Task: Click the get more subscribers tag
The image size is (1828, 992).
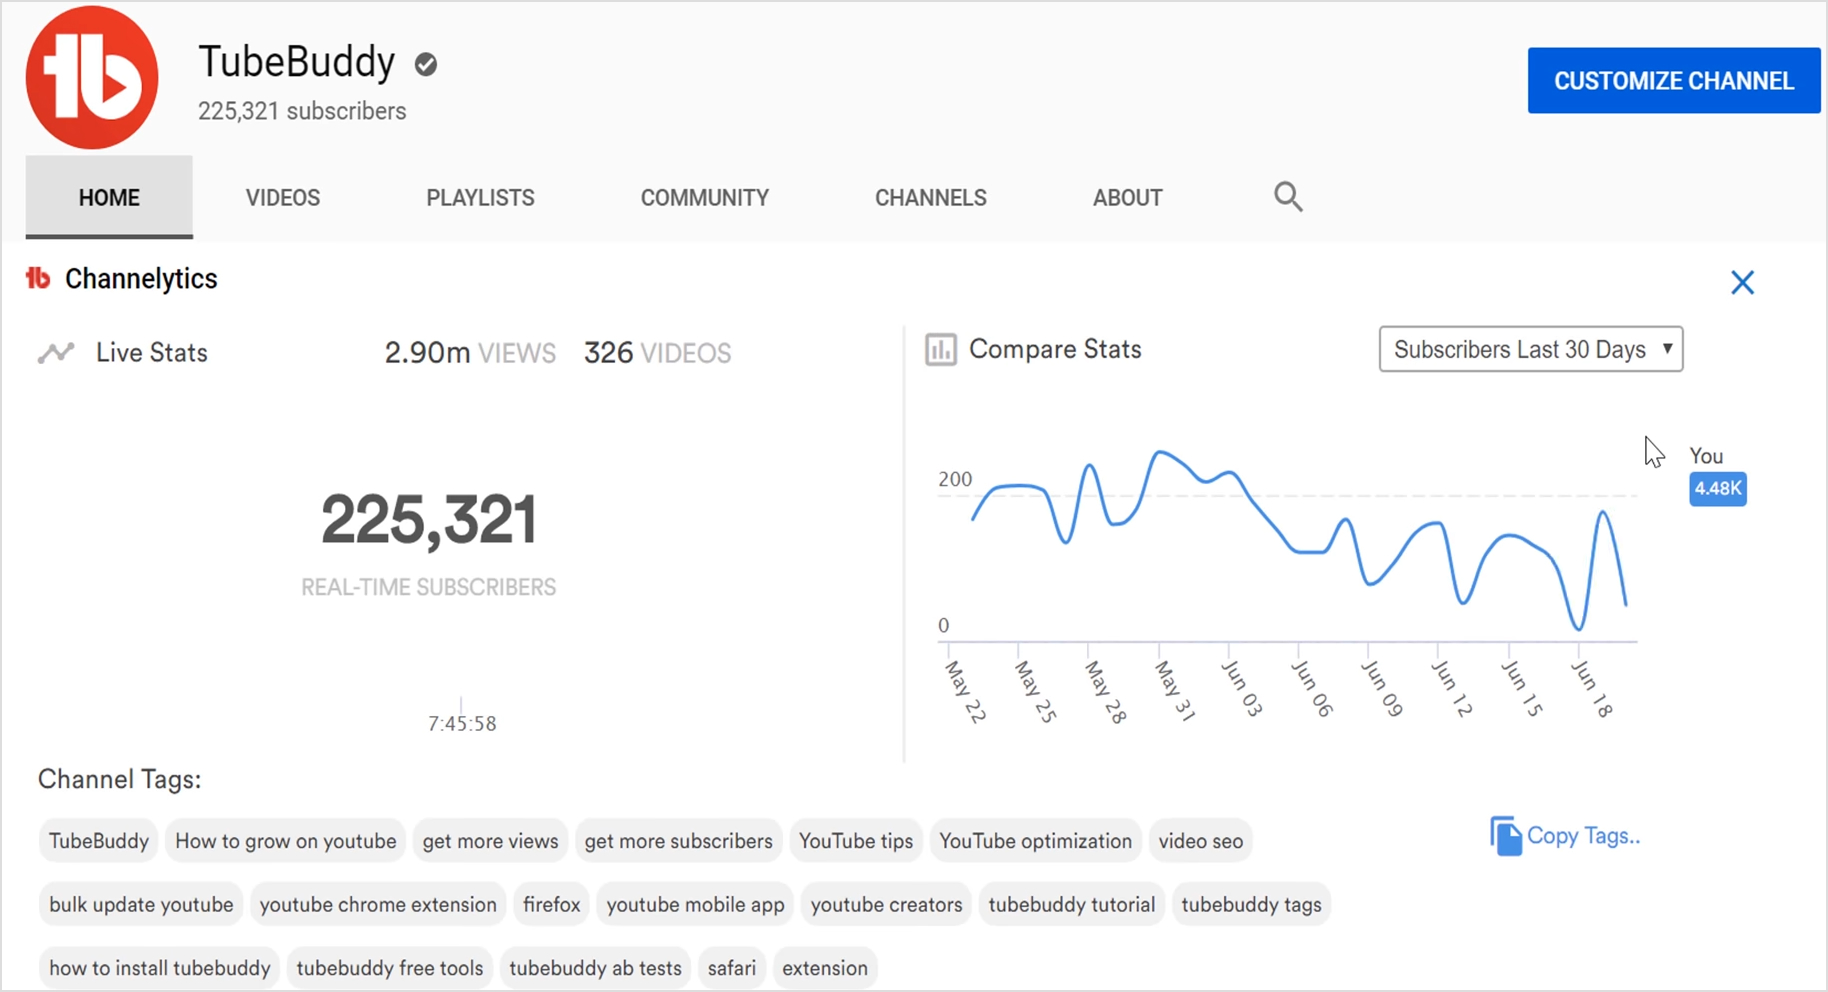Action: pyautogui.click(x=678, y=841)
